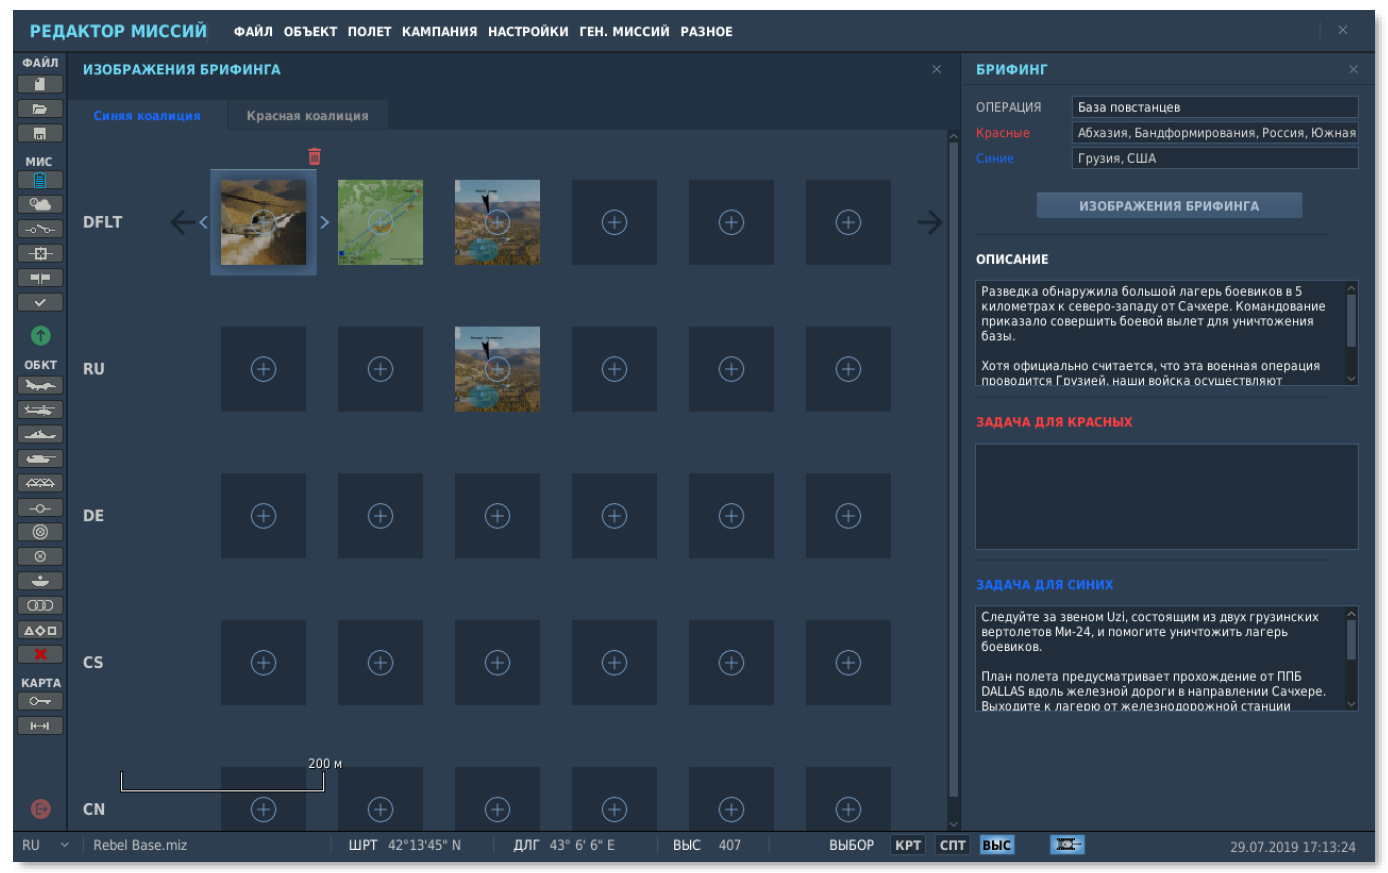Click the ОПЕРАЦИЯ name input field
Screen dimensions: 1388x873
[1214, 107]
